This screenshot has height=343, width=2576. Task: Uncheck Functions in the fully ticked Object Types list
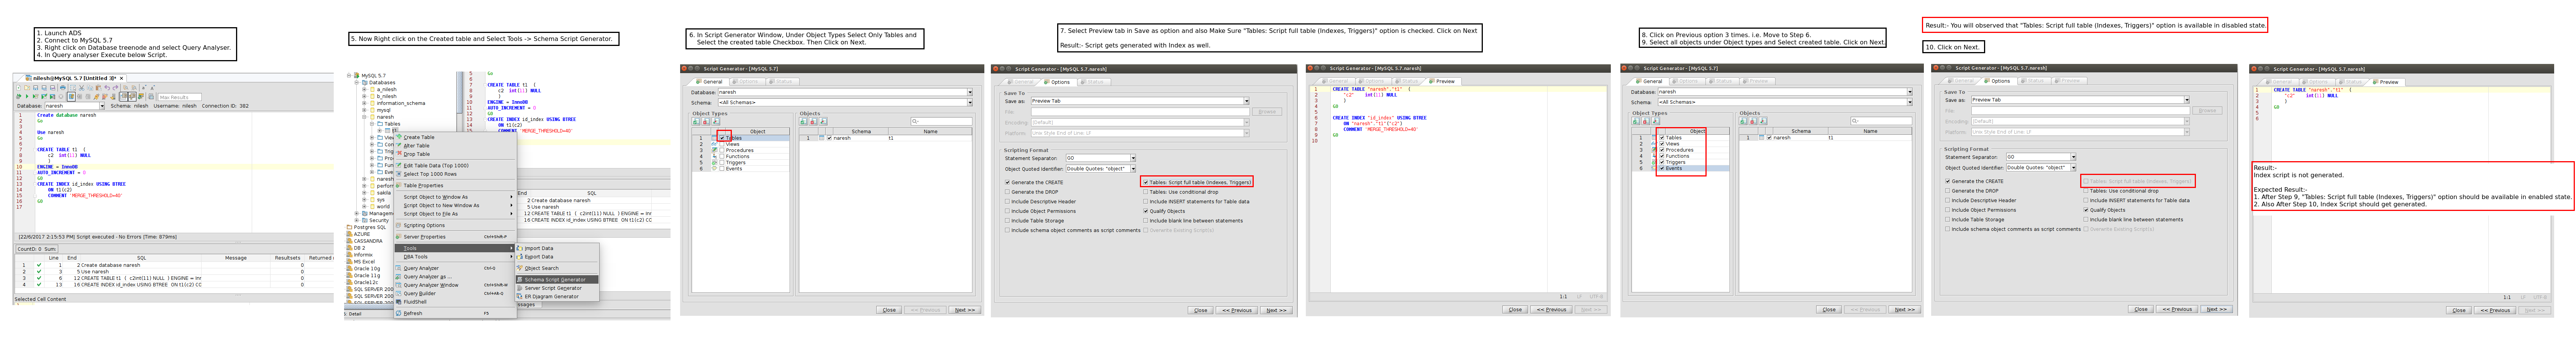1662,156
